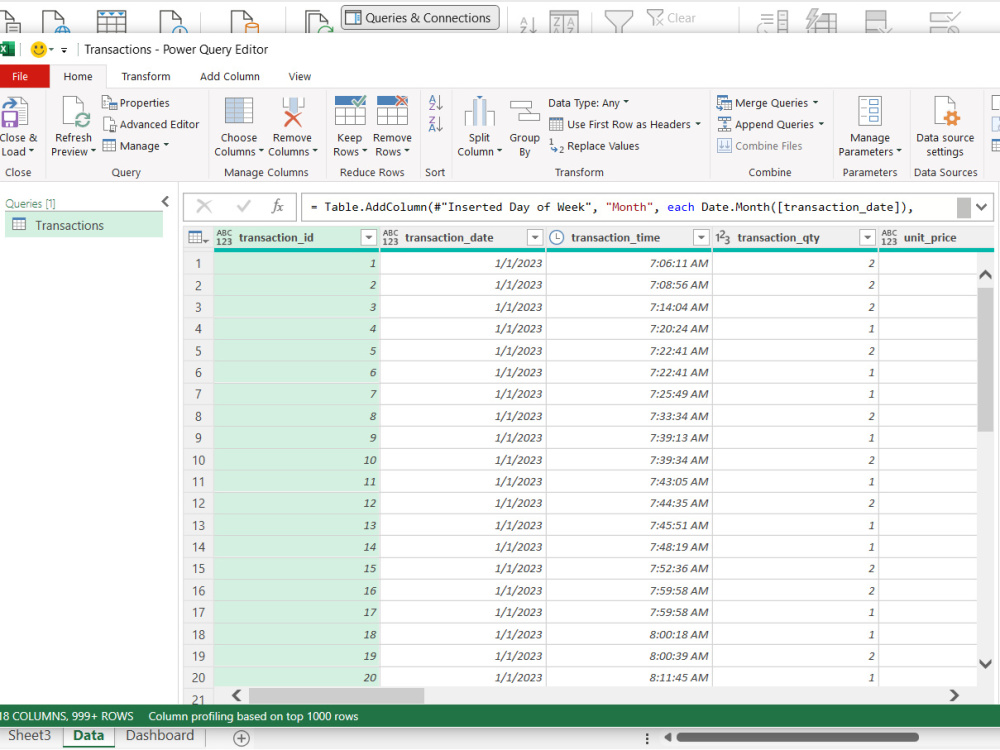Open the Add Column tab

(x=230, y=77)
